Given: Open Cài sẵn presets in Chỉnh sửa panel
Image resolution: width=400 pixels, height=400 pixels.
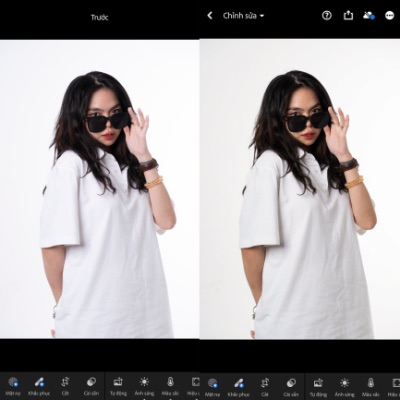Looking at the screenshot, I should (291, 387).
